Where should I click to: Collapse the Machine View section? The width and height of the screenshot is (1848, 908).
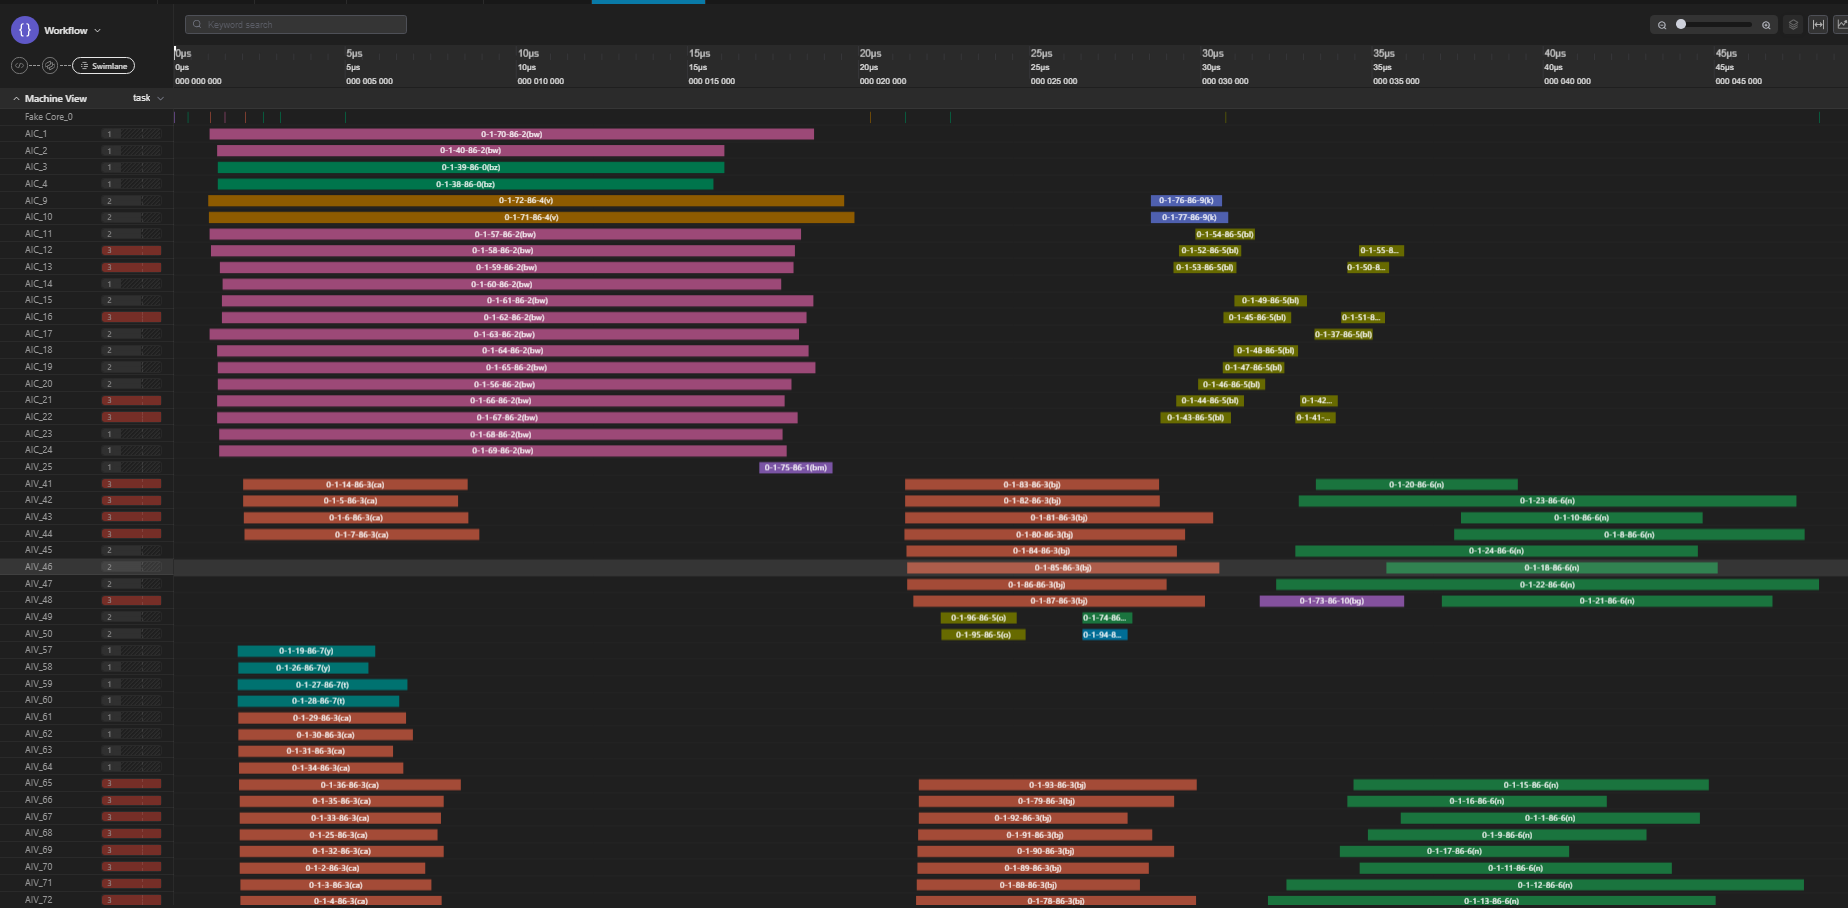click(16, 99)
